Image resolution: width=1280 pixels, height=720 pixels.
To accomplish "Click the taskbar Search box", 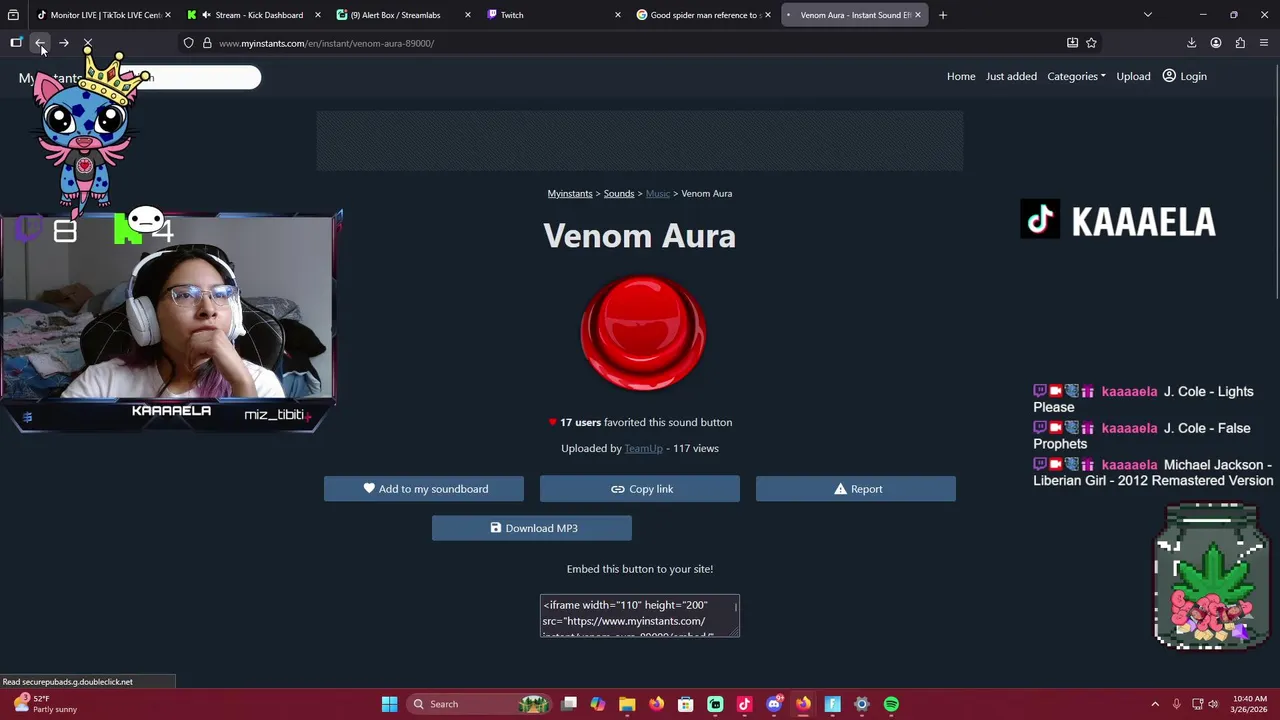I will click(480, 704).
